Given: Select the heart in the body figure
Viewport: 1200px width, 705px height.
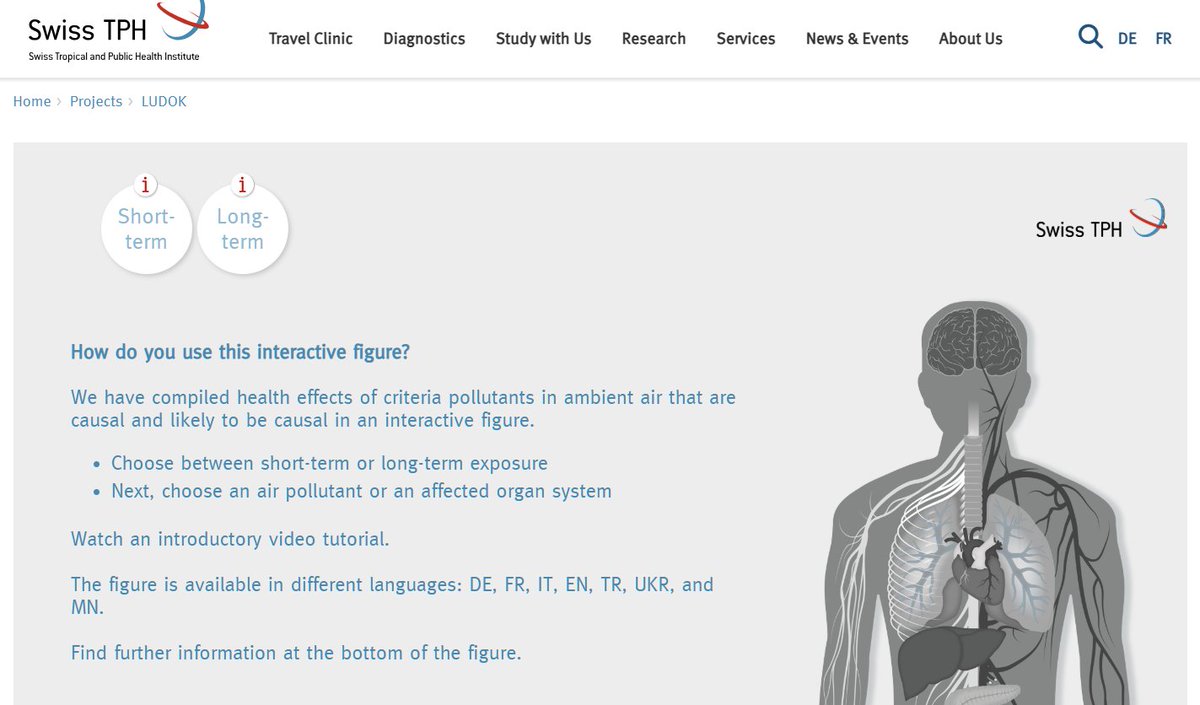Looking at the screenshot, I should 980,566.
